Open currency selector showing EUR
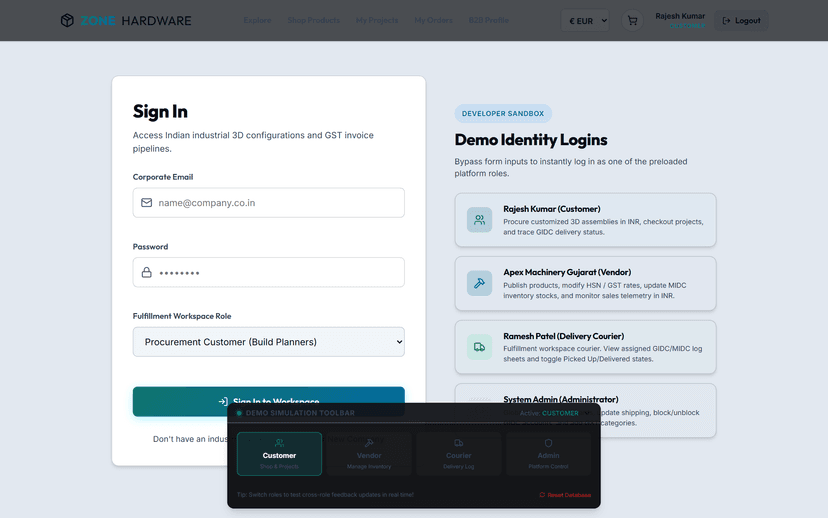 pos(585,21)
